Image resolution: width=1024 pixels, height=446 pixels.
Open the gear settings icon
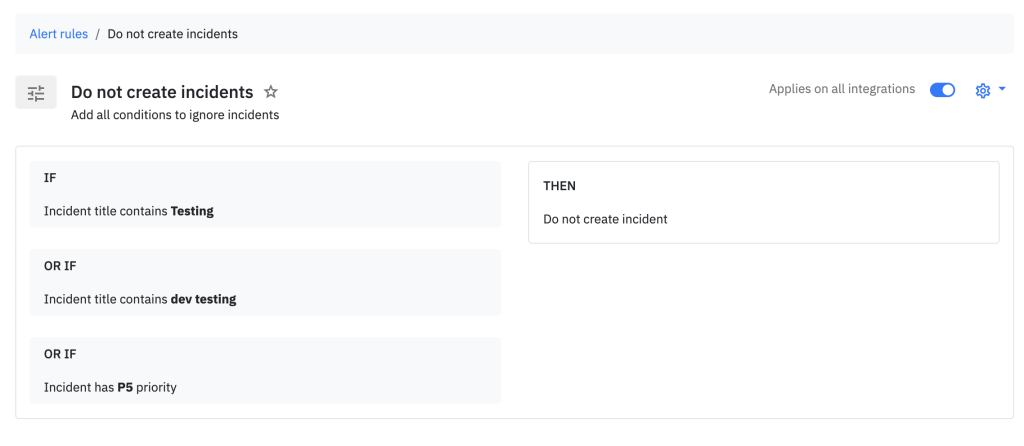982,90
